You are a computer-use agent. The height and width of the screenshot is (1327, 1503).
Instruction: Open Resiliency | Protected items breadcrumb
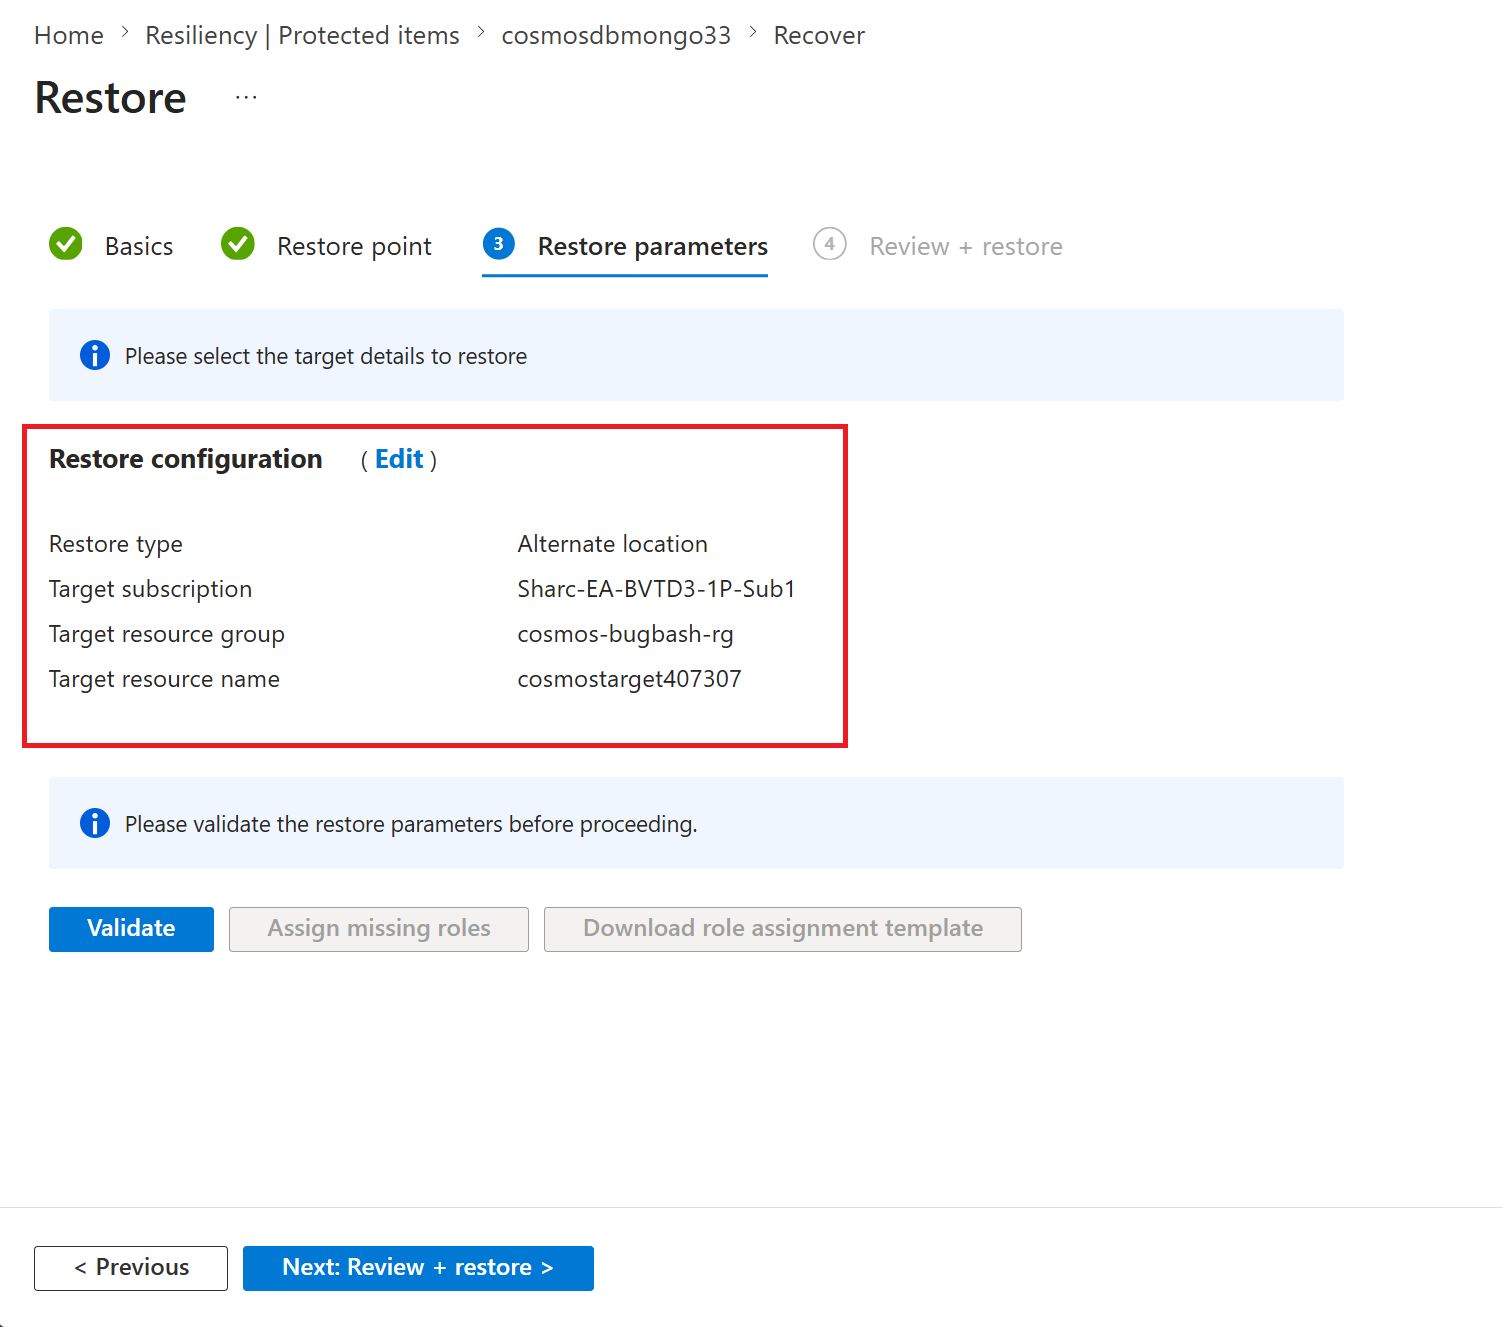click(x=302, y=36)
